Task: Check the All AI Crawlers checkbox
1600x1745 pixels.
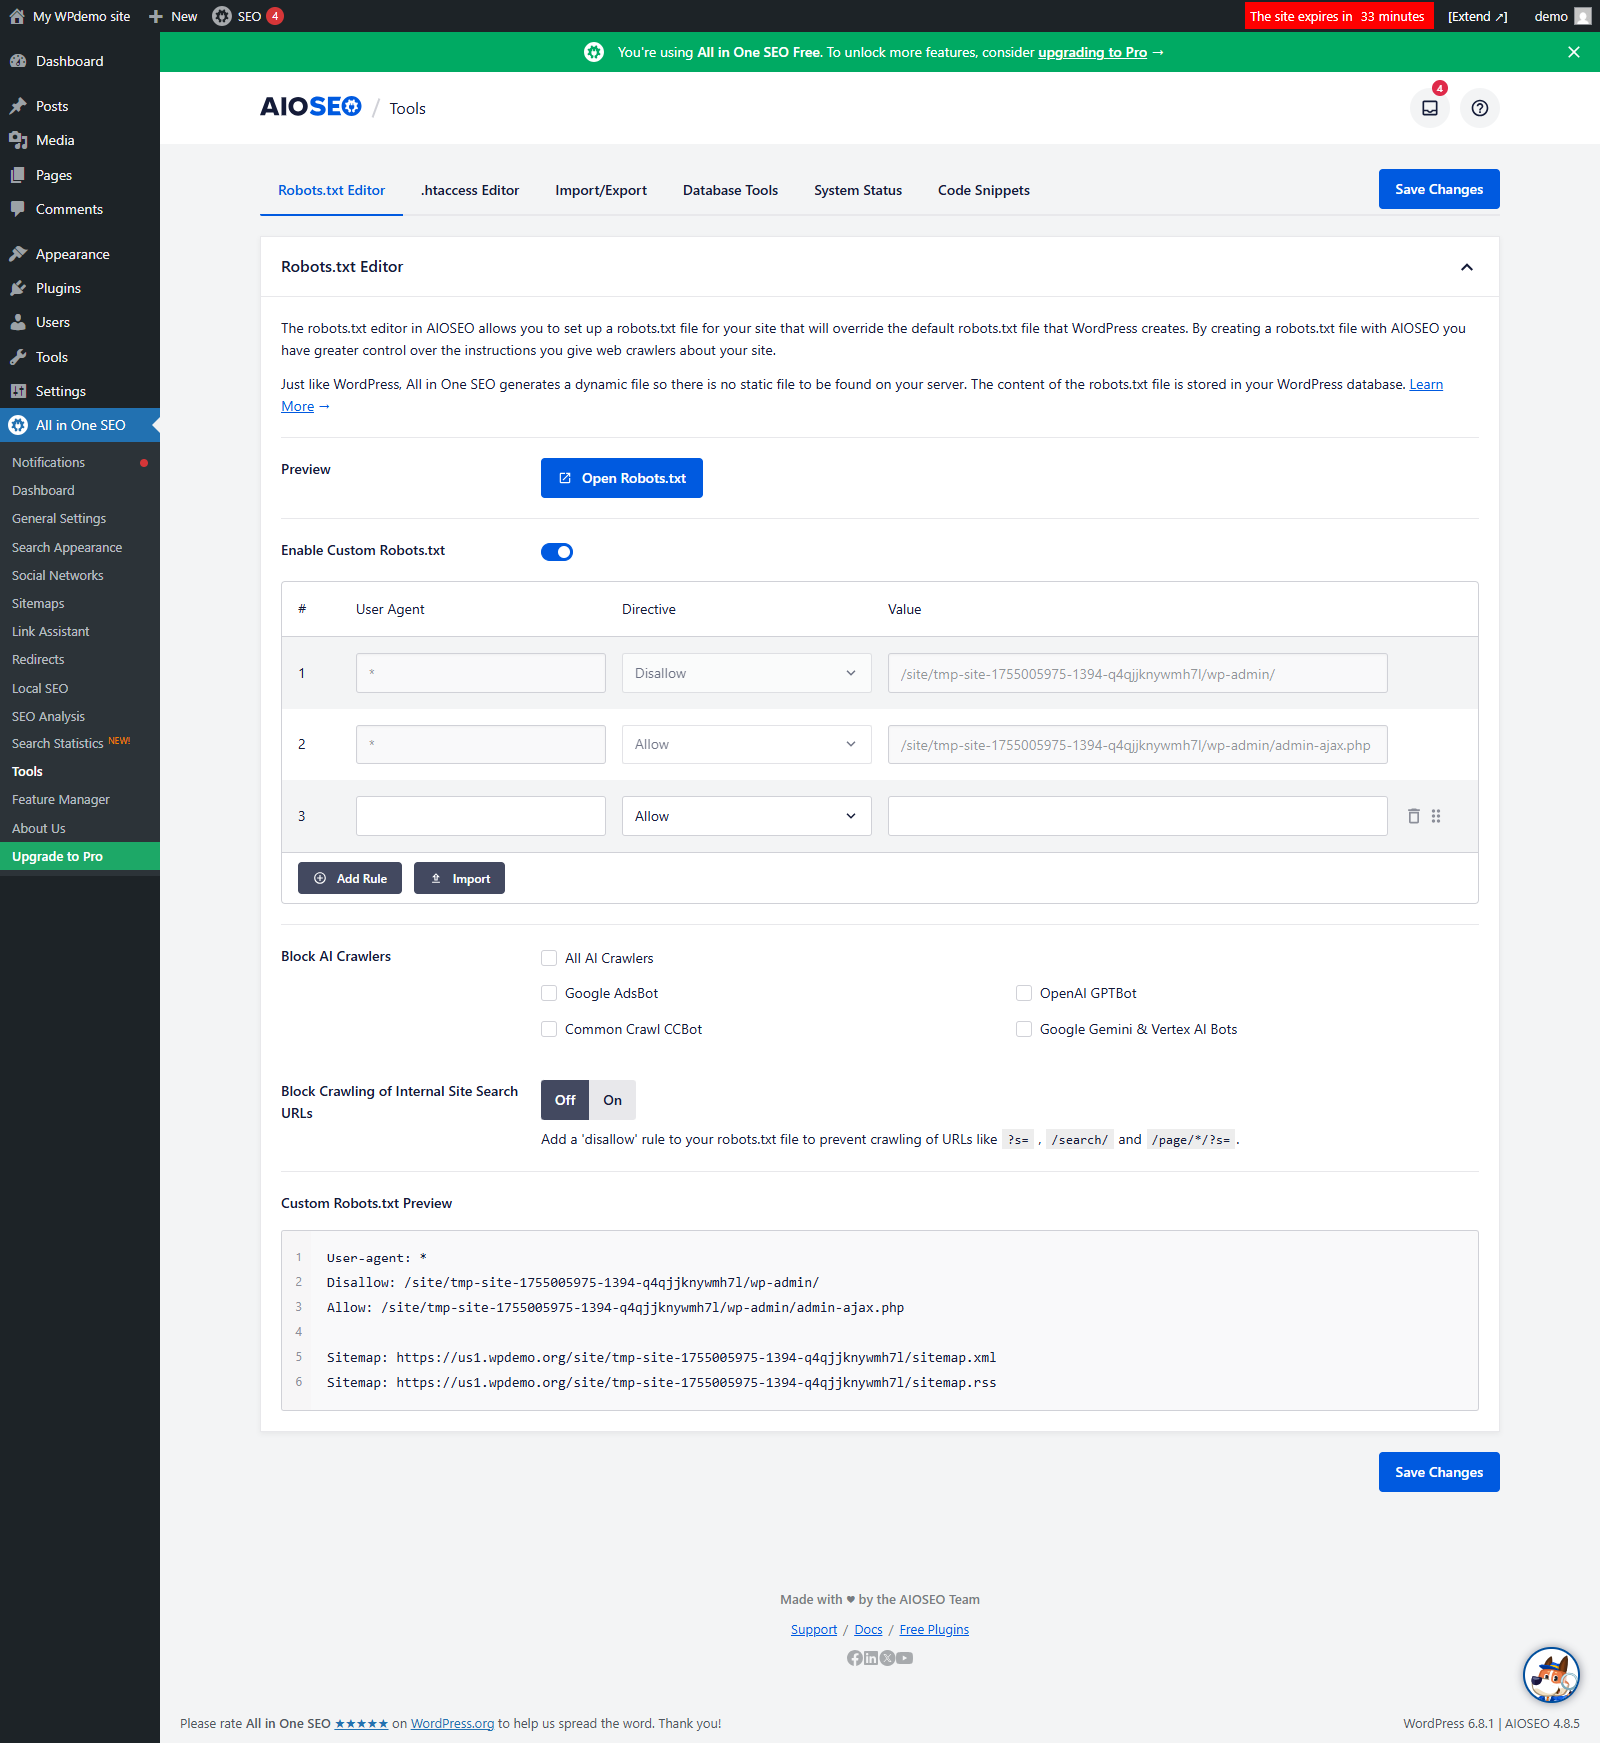Action: 549,958
